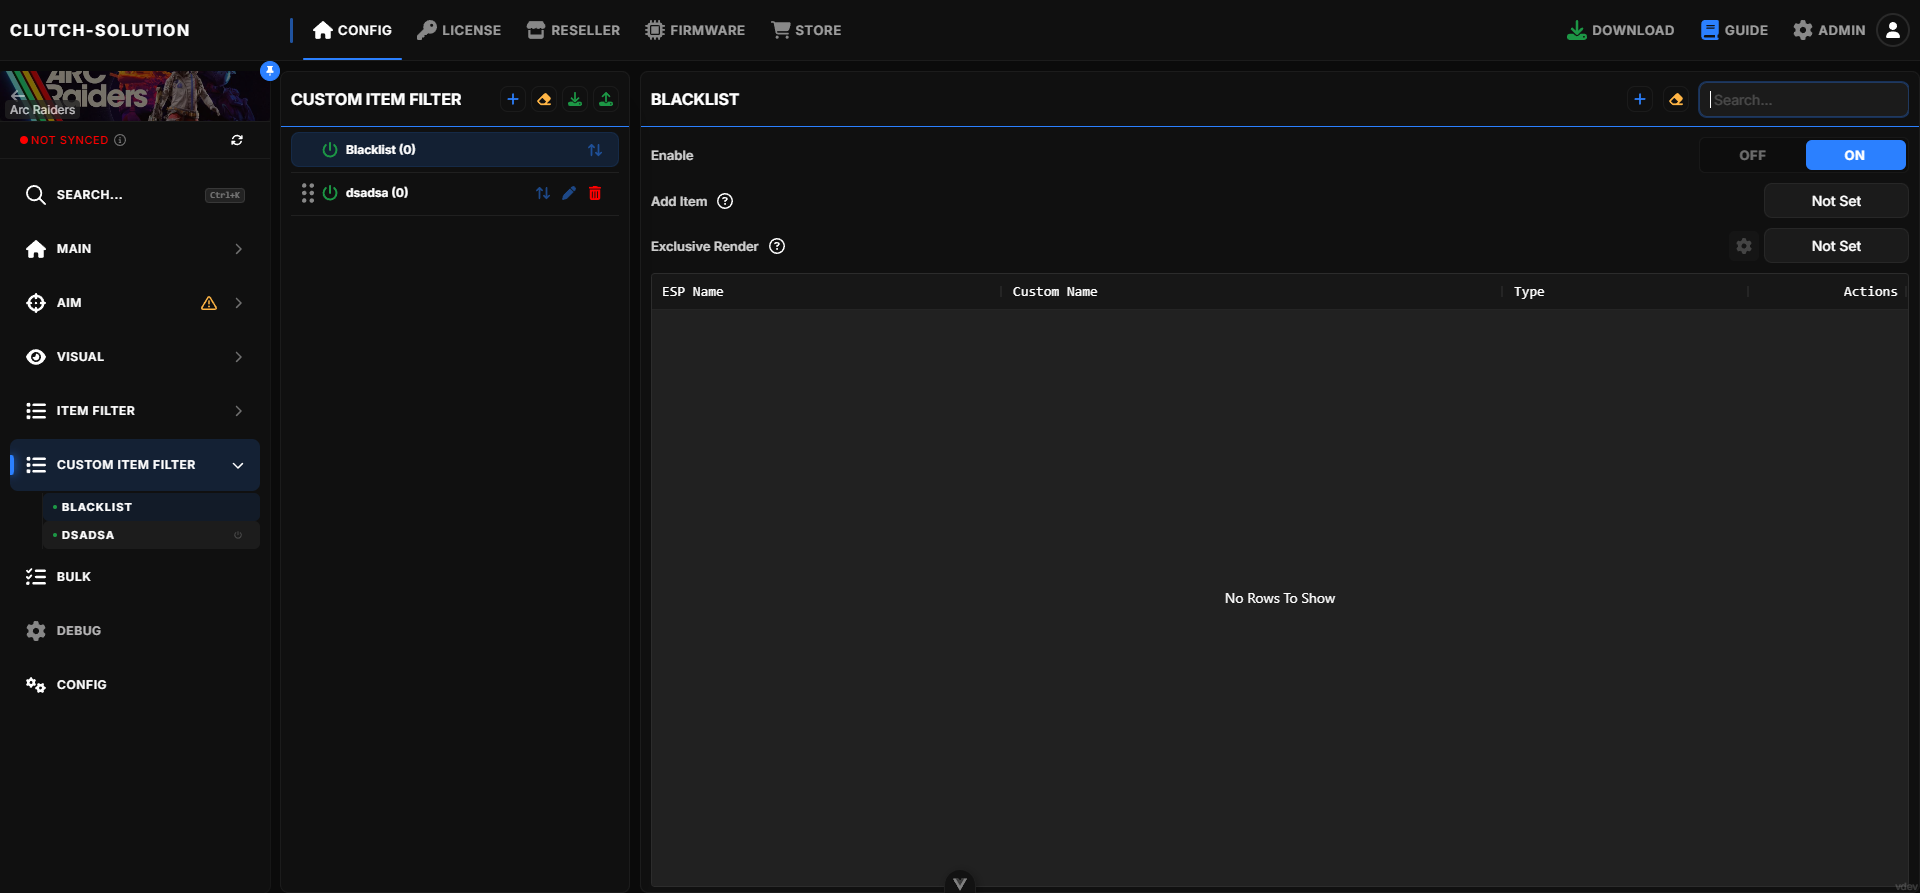Image resolution: width=1920 pixels, height=893 pixels.
Task: Toggle power icon of dsadsa filter
Action: point(330,193)
